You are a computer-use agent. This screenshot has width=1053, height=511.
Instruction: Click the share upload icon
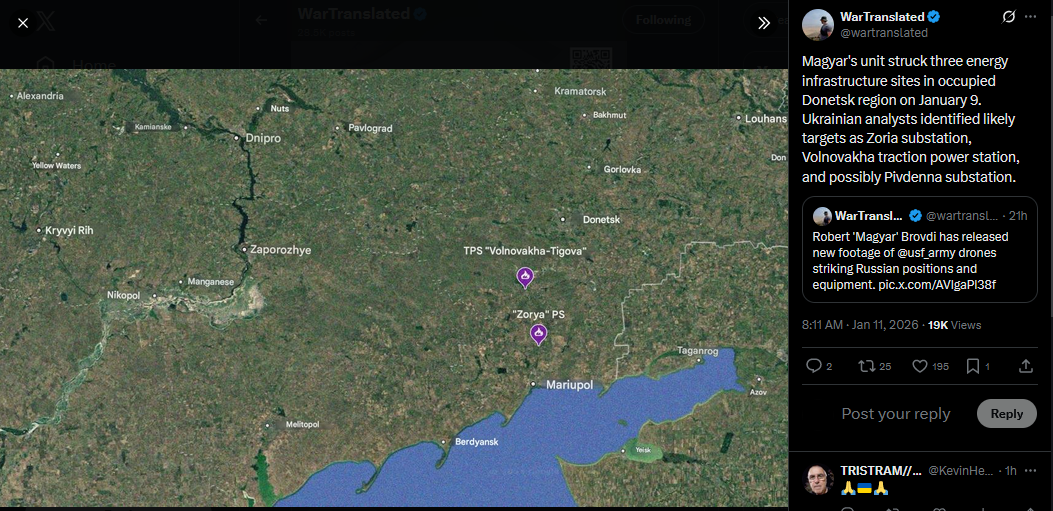pos(1025,366)
